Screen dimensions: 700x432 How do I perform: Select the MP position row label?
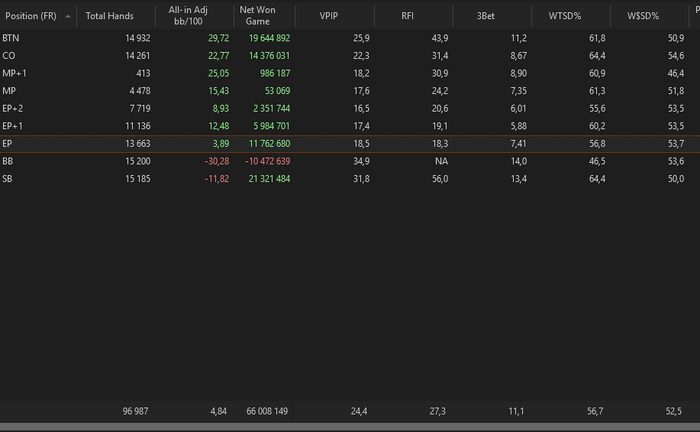point(9,91)
